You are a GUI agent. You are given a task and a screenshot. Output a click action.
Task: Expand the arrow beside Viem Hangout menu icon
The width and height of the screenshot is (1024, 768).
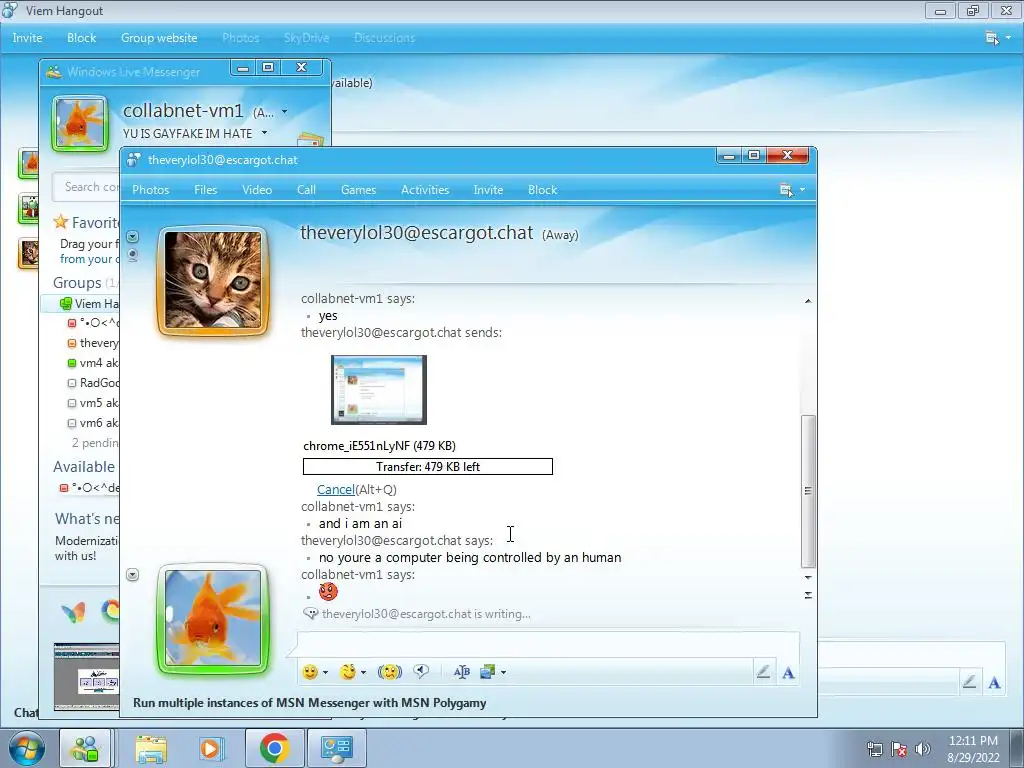point(1008,39)
